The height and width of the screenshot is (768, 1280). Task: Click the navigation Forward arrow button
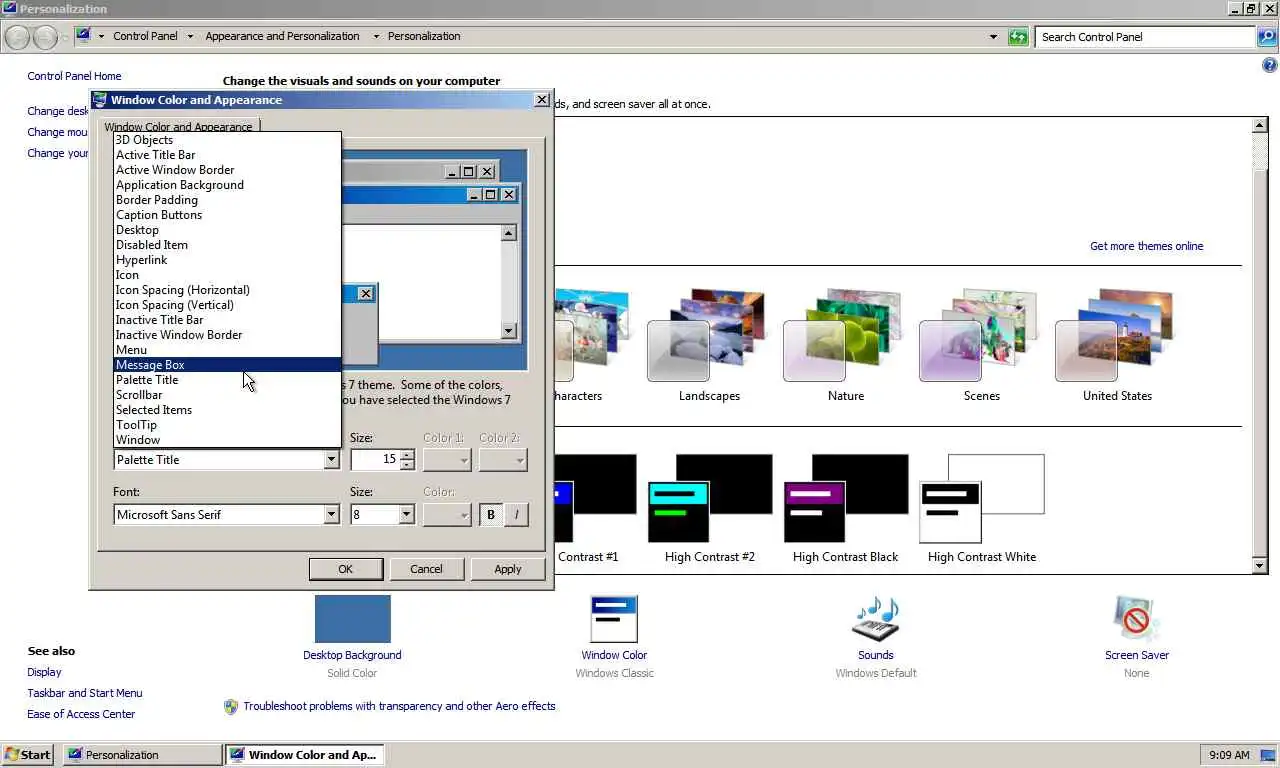coord(45,37)
